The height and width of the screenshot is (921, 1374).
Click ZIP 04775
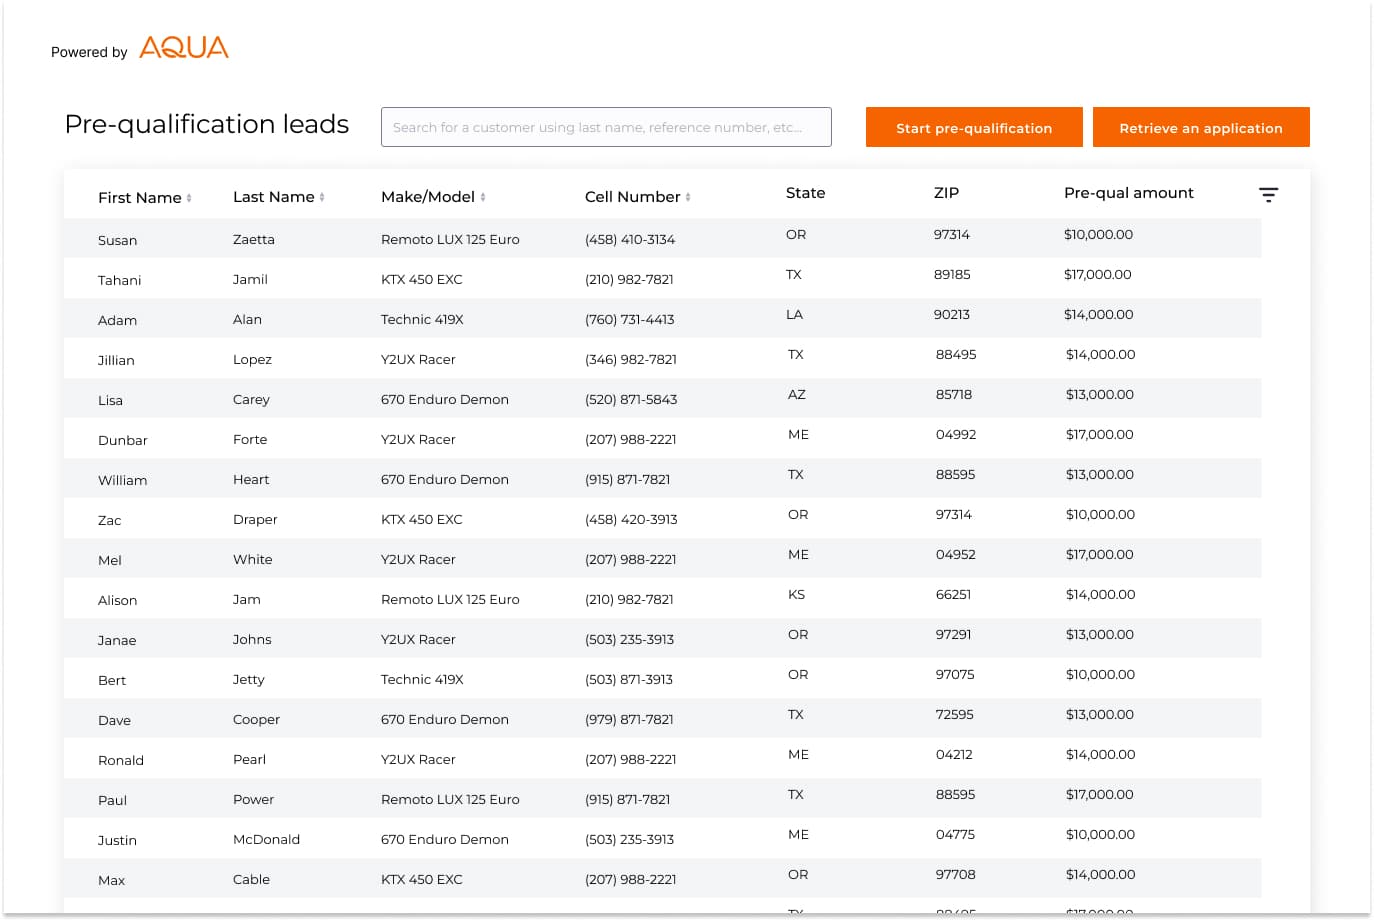955,834
